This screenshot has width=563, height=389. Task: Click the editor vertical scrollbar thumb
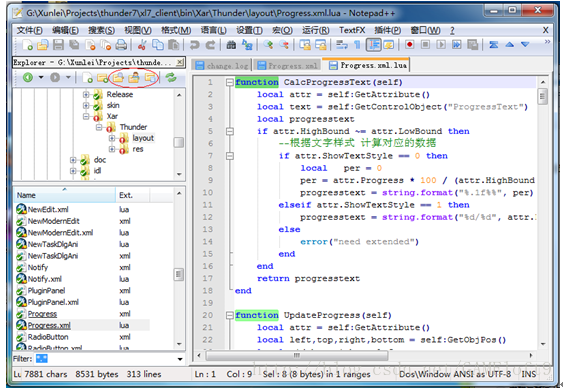click(x=542, y=96)
